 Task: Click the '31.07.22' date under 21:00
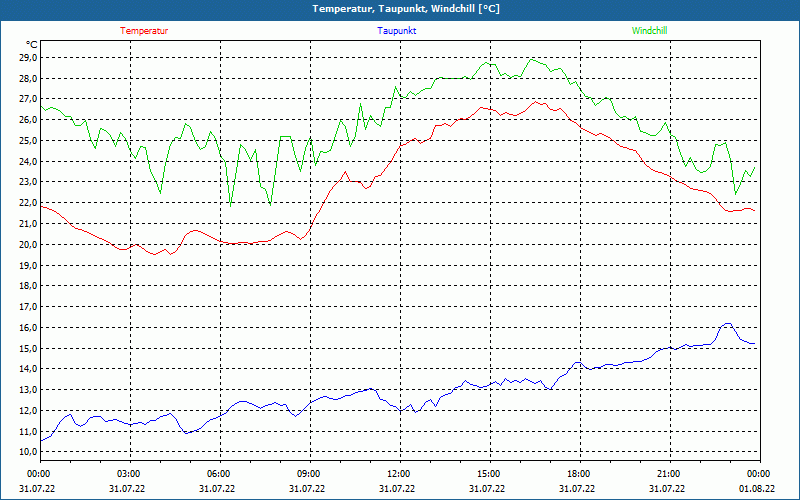[x=667, y=488]
